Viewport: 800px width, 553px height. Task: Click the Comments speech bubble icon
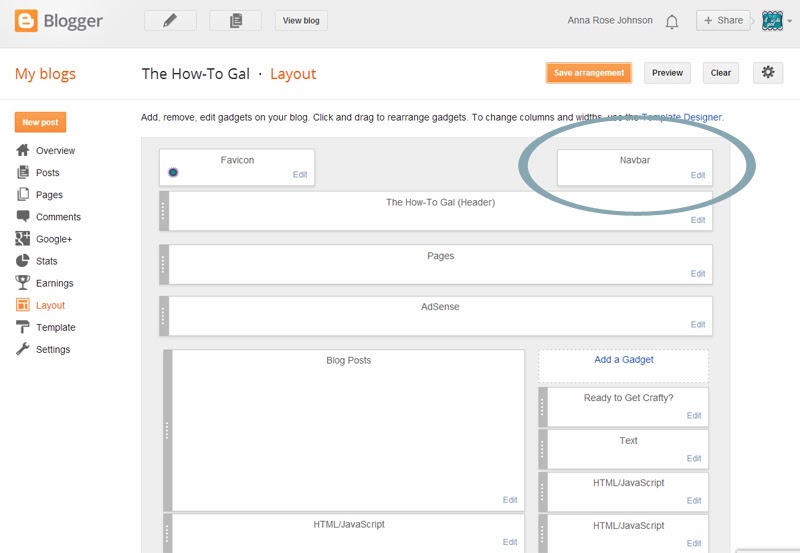click(22, 216)
